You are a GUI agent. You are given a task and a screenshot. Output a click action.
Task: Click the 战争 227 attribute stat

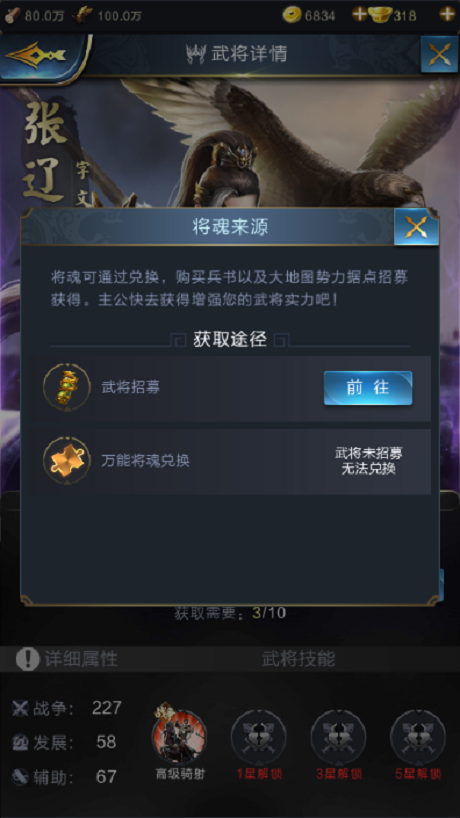[x=67, y=708]
